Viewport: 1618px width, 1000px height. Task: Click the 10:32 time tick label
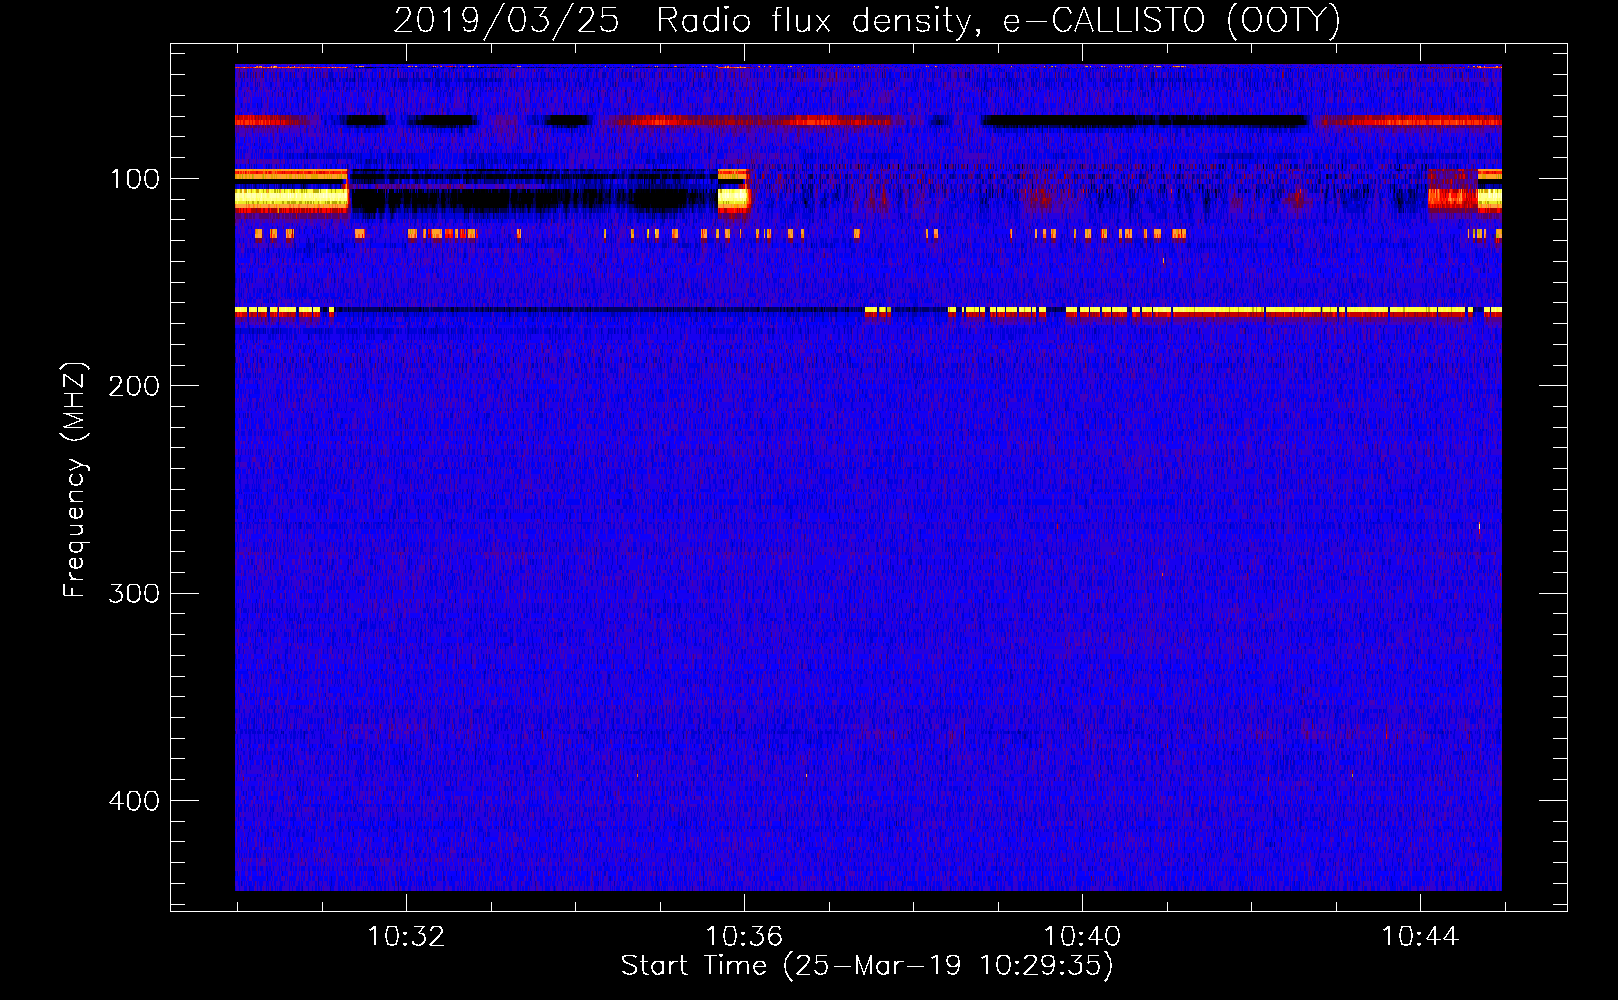click(406, 937)
